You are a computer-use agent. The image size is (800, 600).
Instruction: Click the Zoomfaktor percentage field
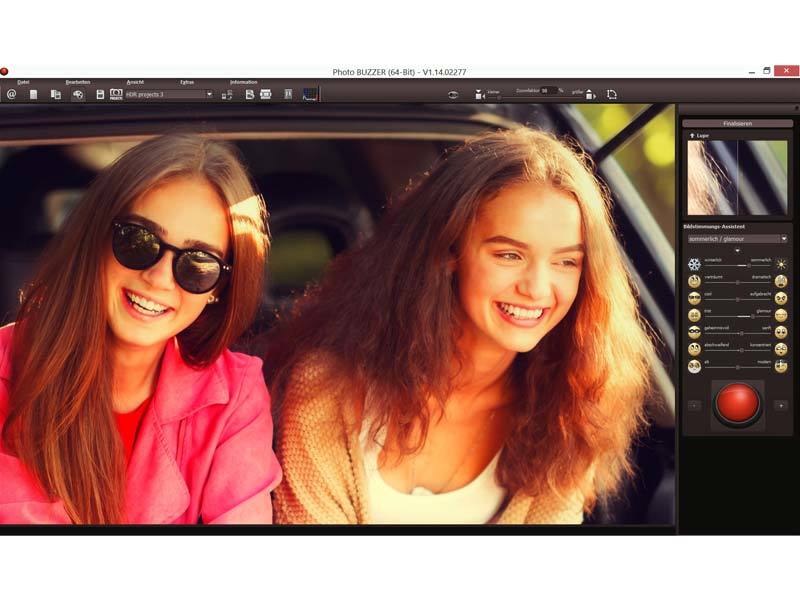[x=548, y=91]
